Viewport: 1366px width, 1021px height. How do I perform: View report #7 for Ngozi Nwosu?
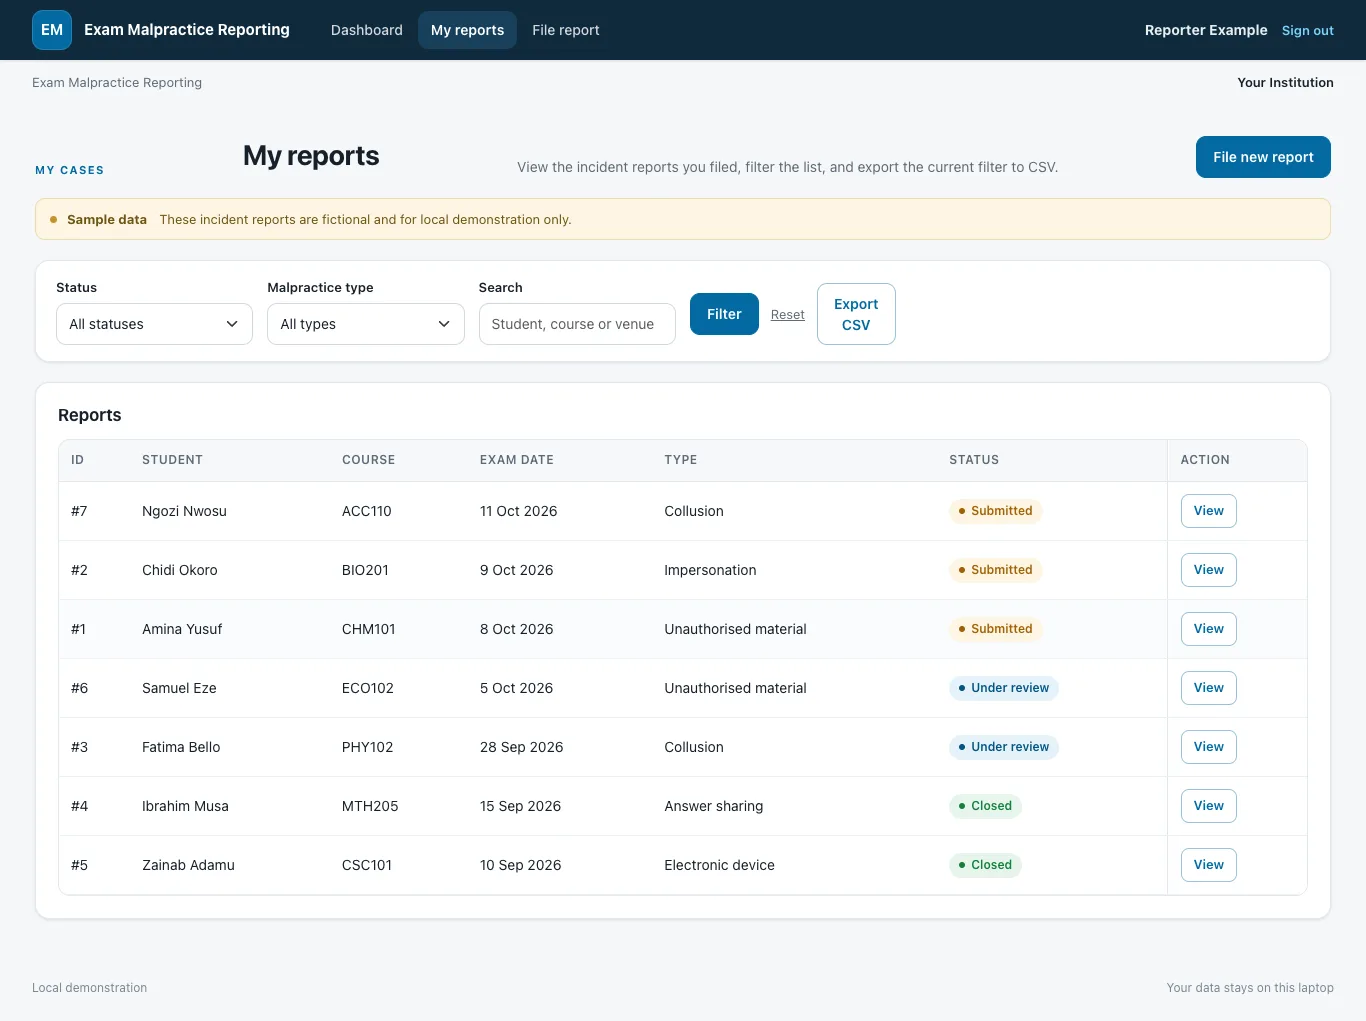[x=1209, y=511]
